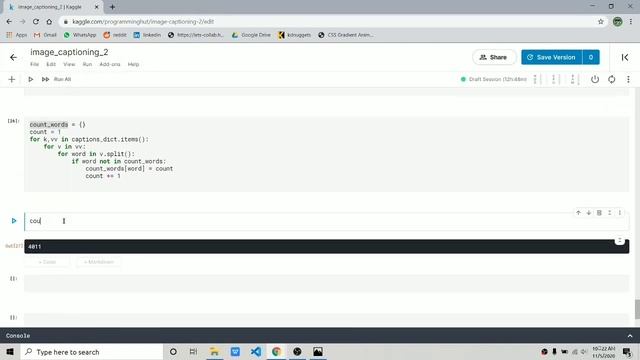The width and height of the screenshot is (640, 360).
Task: Open File Explorer from taskbar
Action: click(x=214, y=352)
